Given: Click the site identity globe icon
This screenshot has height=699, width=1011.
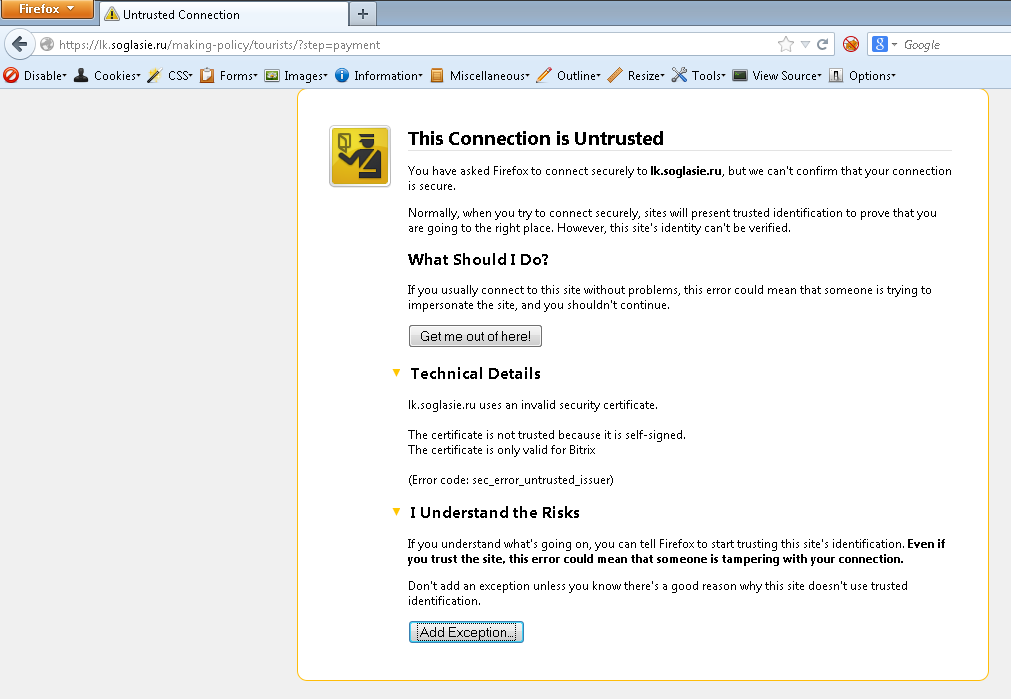Looking at the screenshot, I should click(x=47, y=44).
